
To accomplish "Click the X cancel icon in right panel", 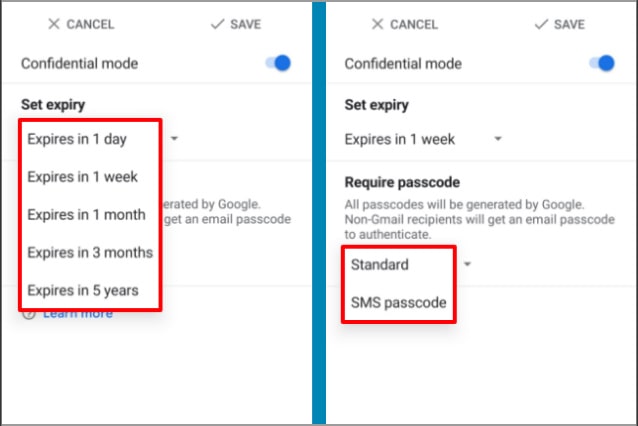I will (377, 24).
